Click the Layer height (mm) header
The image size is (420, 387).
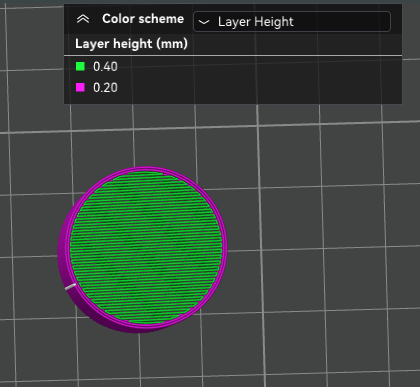[131, 44]
